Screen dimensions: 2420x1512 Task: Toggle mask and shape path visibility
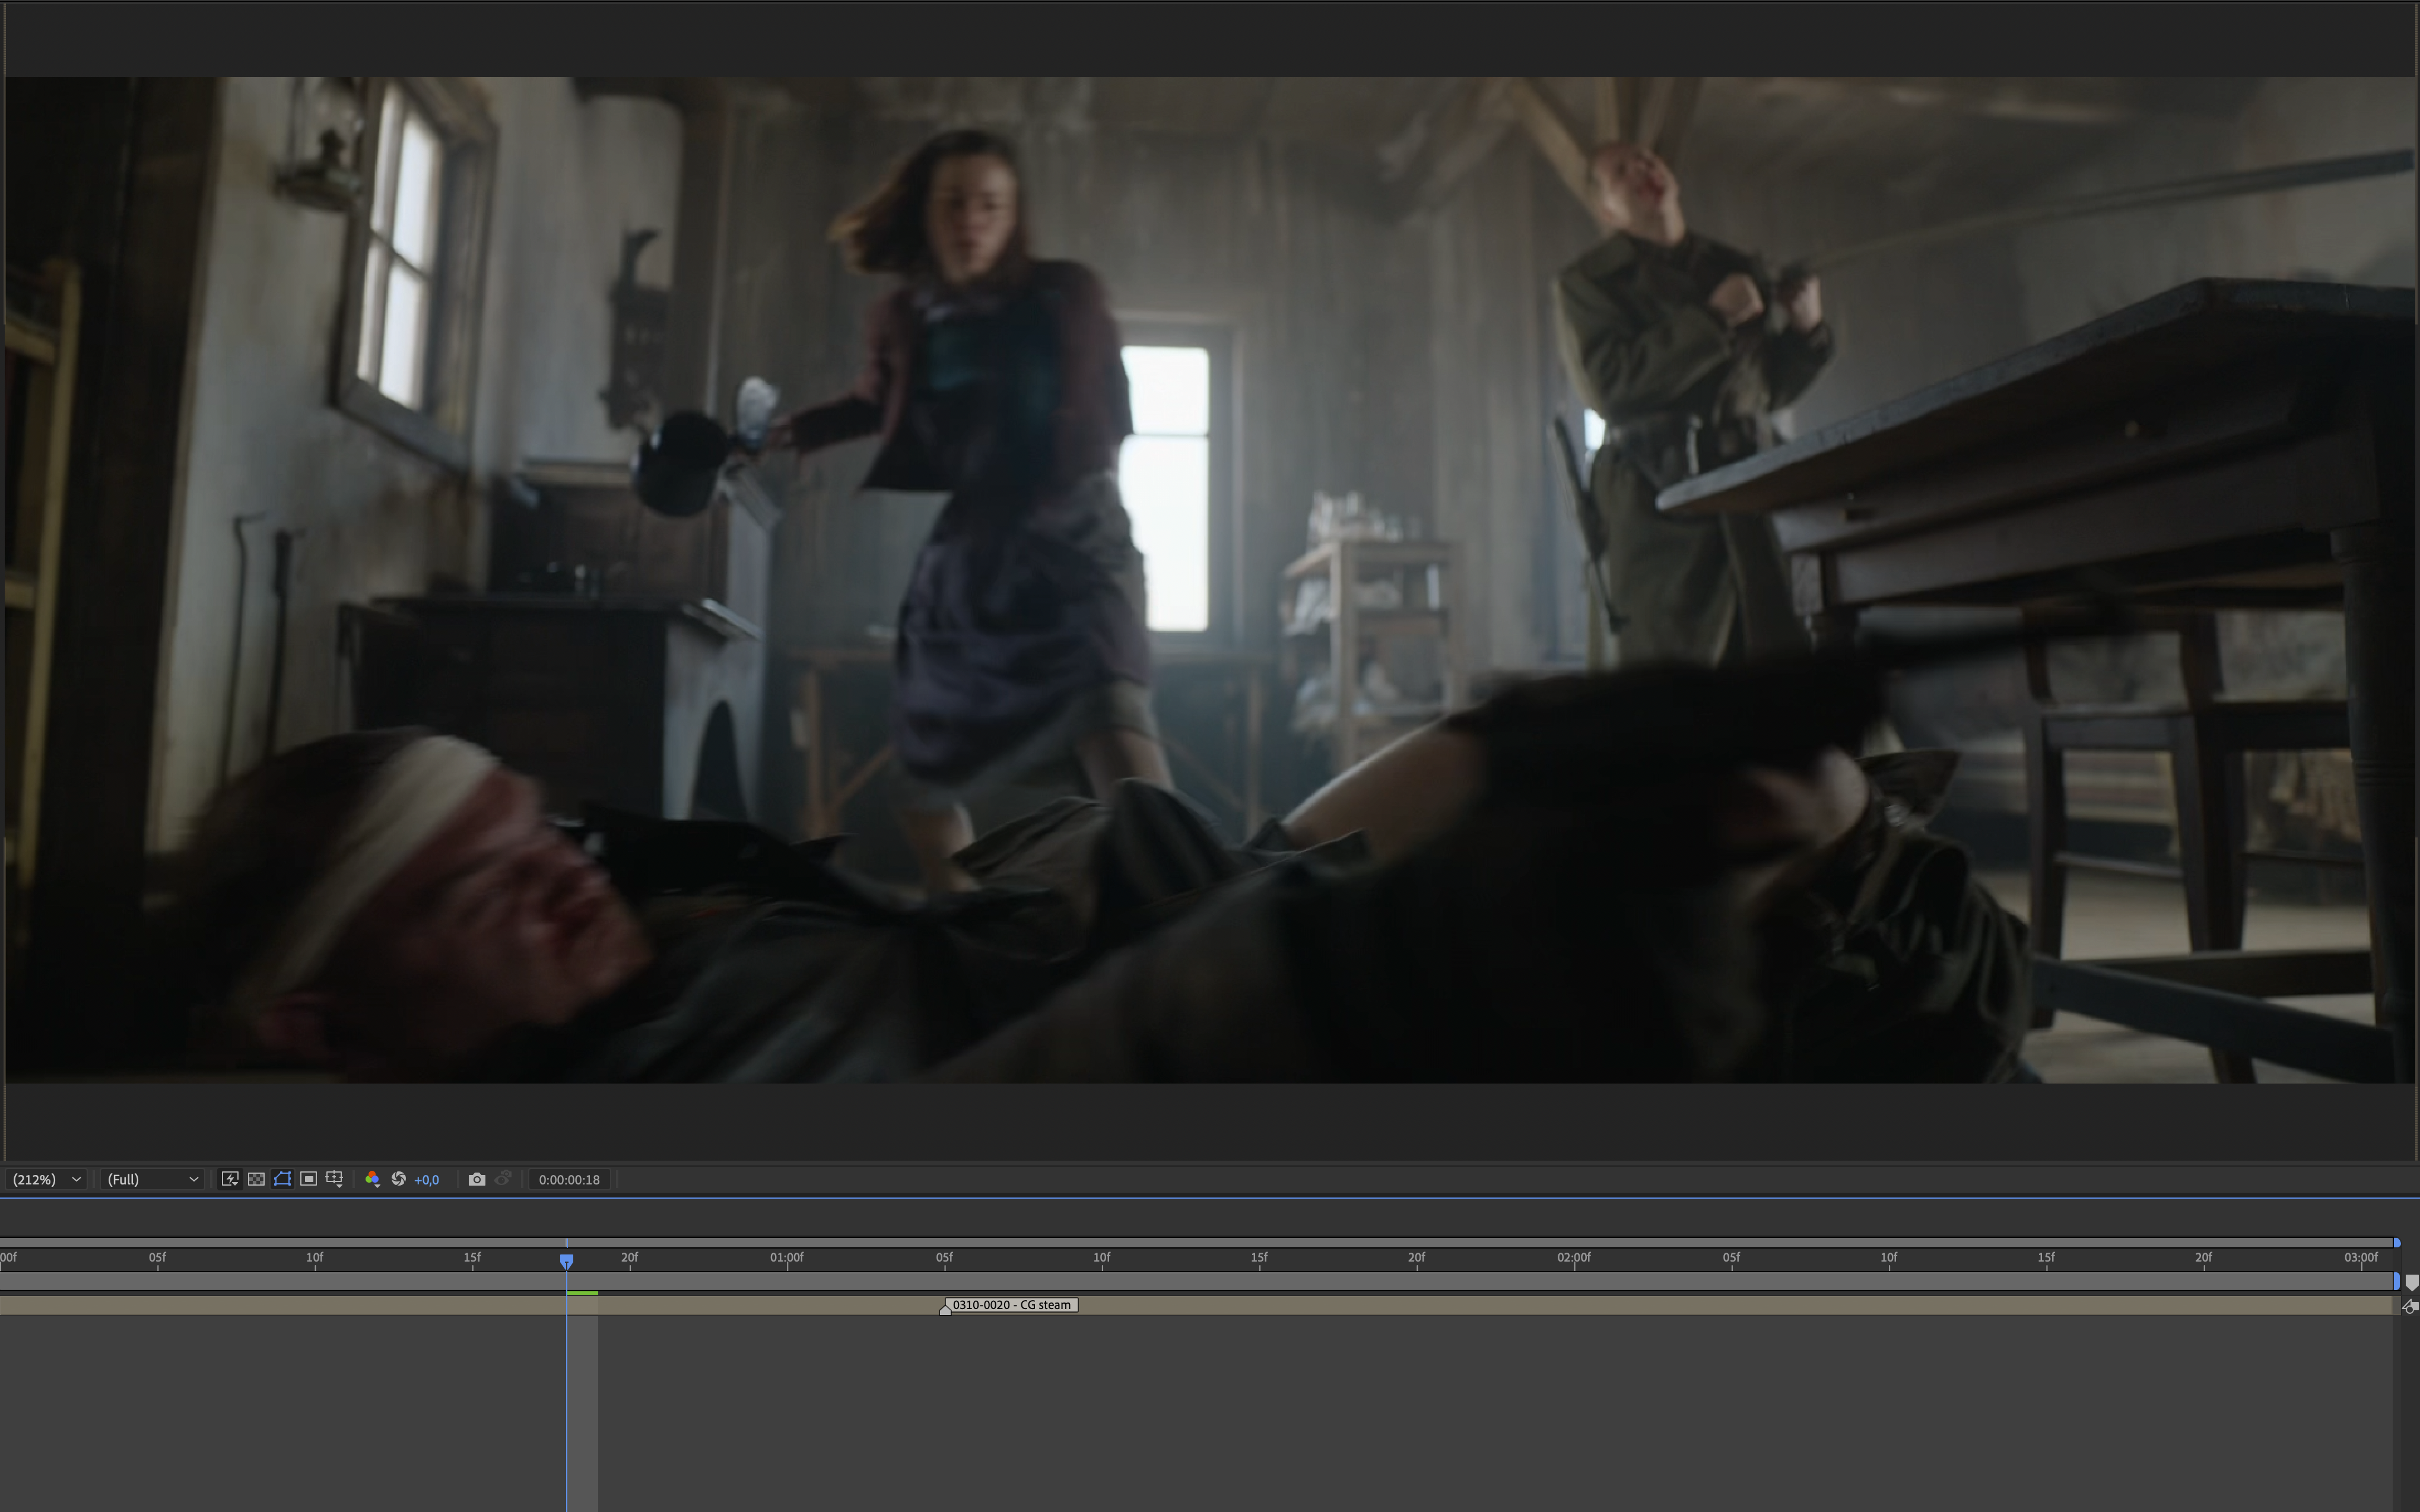(282, 1179)
